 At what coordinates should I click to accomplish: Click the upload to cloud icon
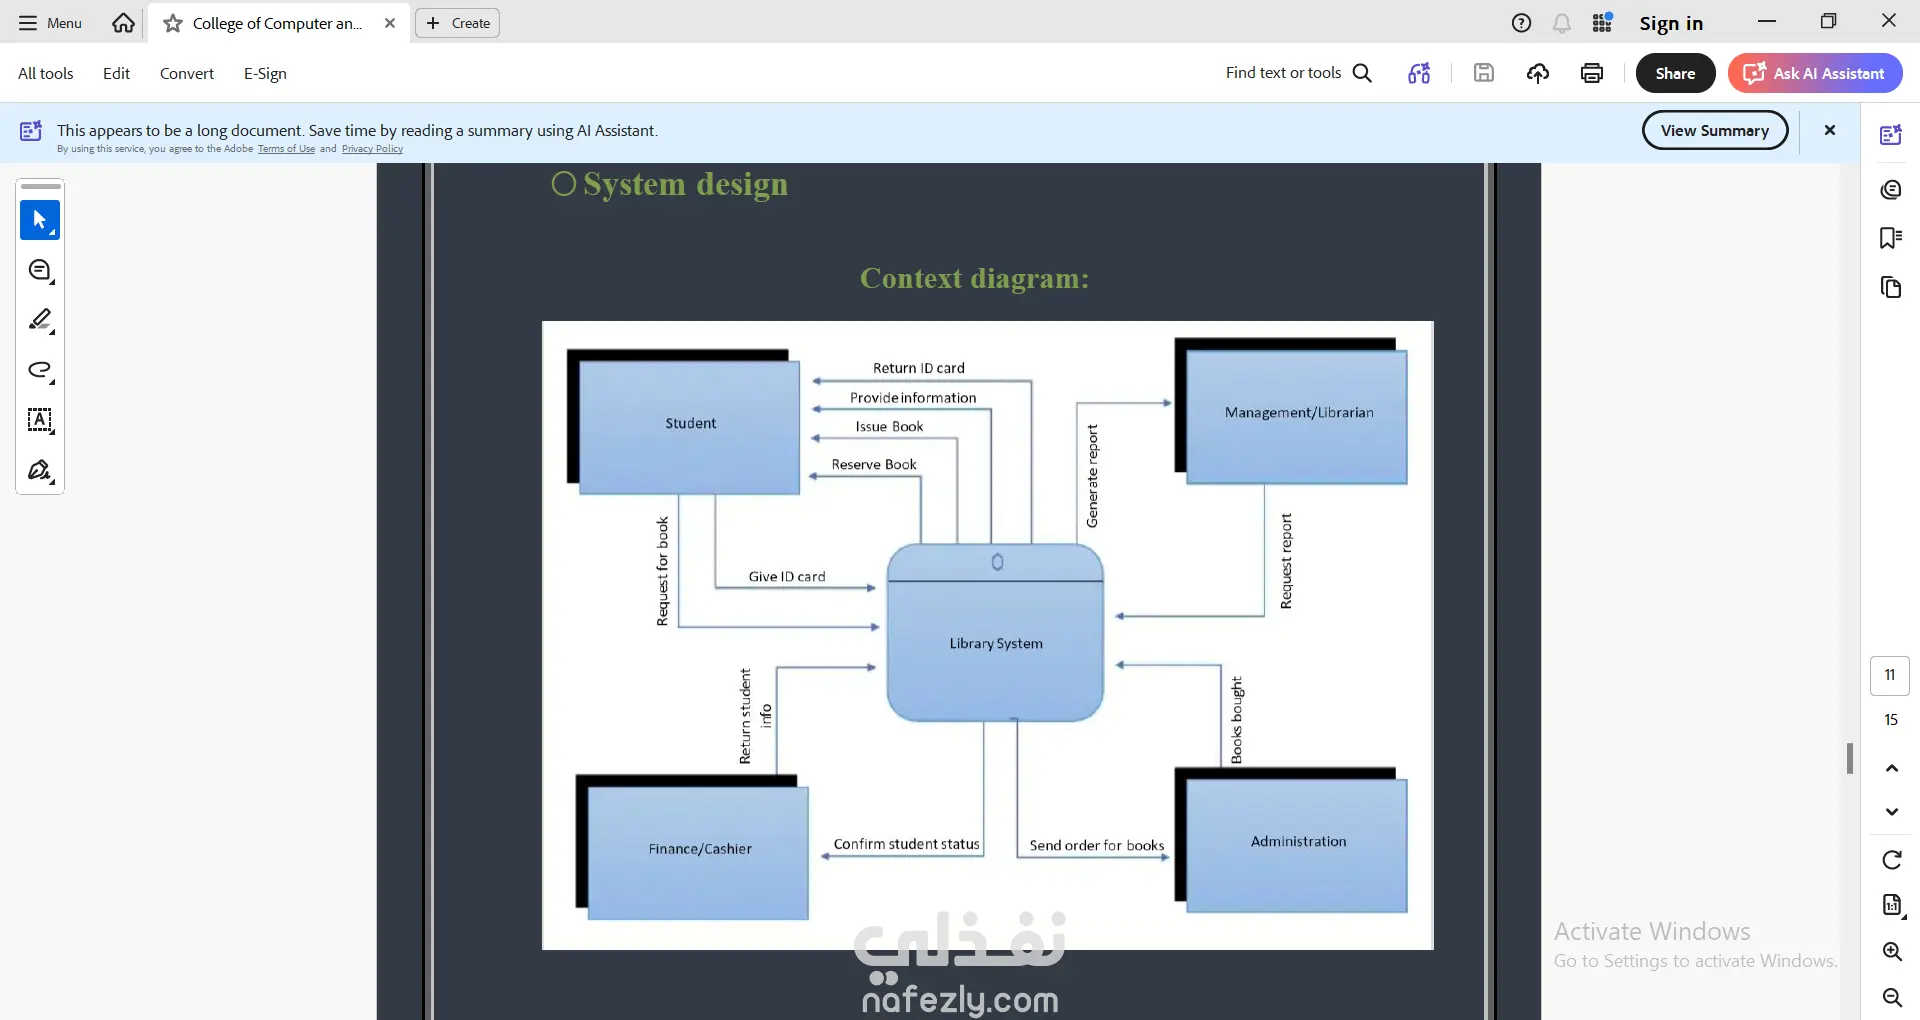coord(1538,72)
